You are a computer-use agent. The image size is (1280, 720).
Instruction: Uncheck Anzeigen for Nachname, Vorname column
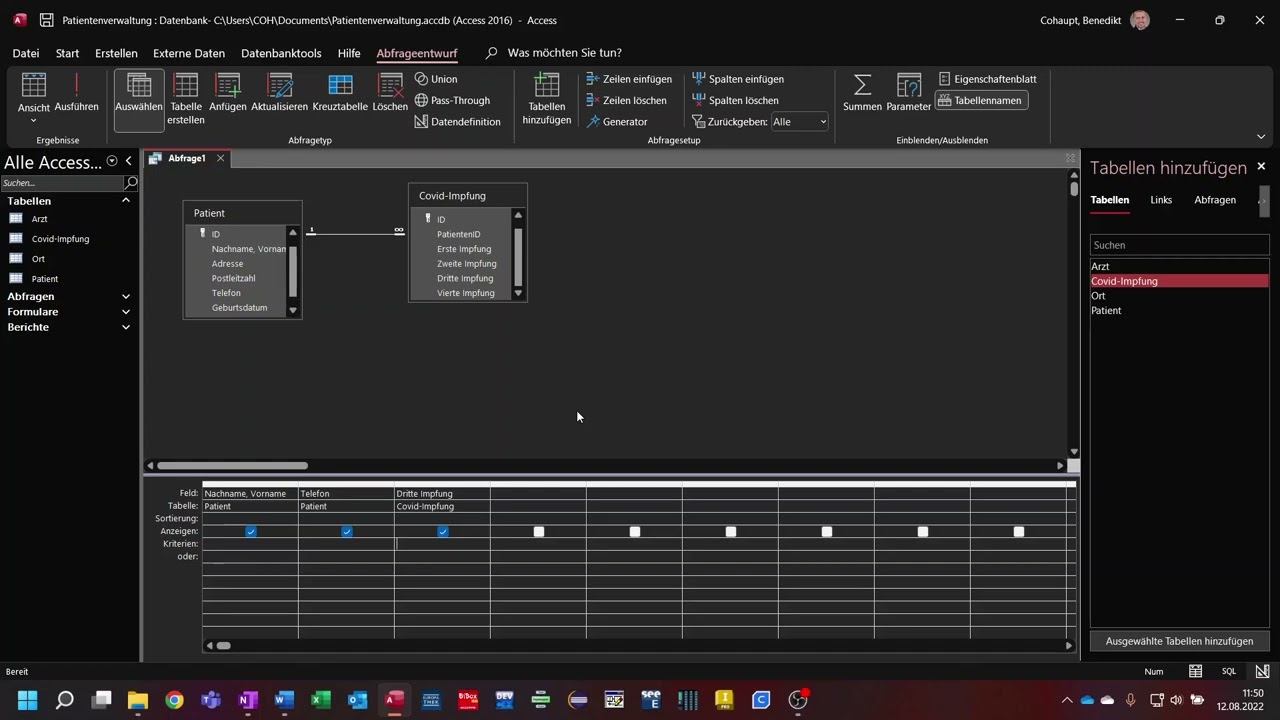pos(251,532)
